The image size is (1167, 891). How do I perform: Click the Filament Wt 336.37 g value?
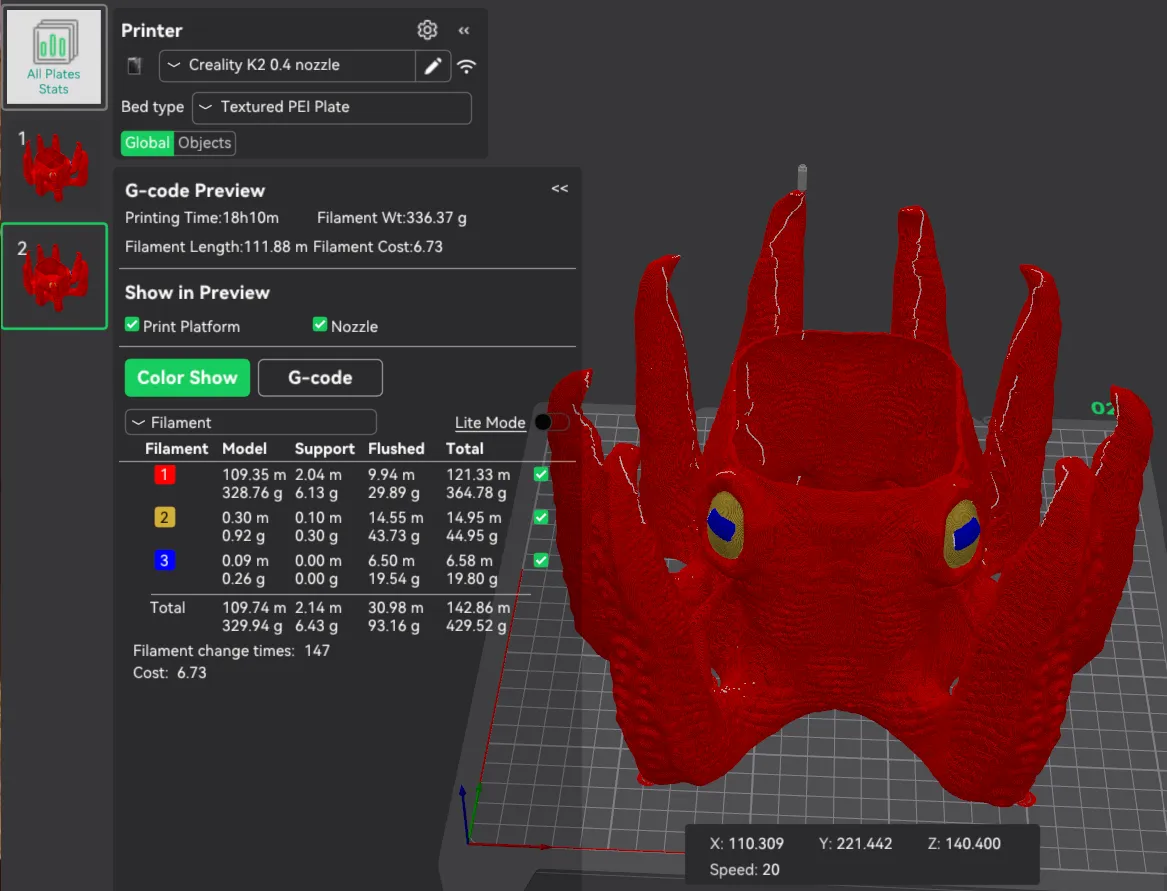391,218
